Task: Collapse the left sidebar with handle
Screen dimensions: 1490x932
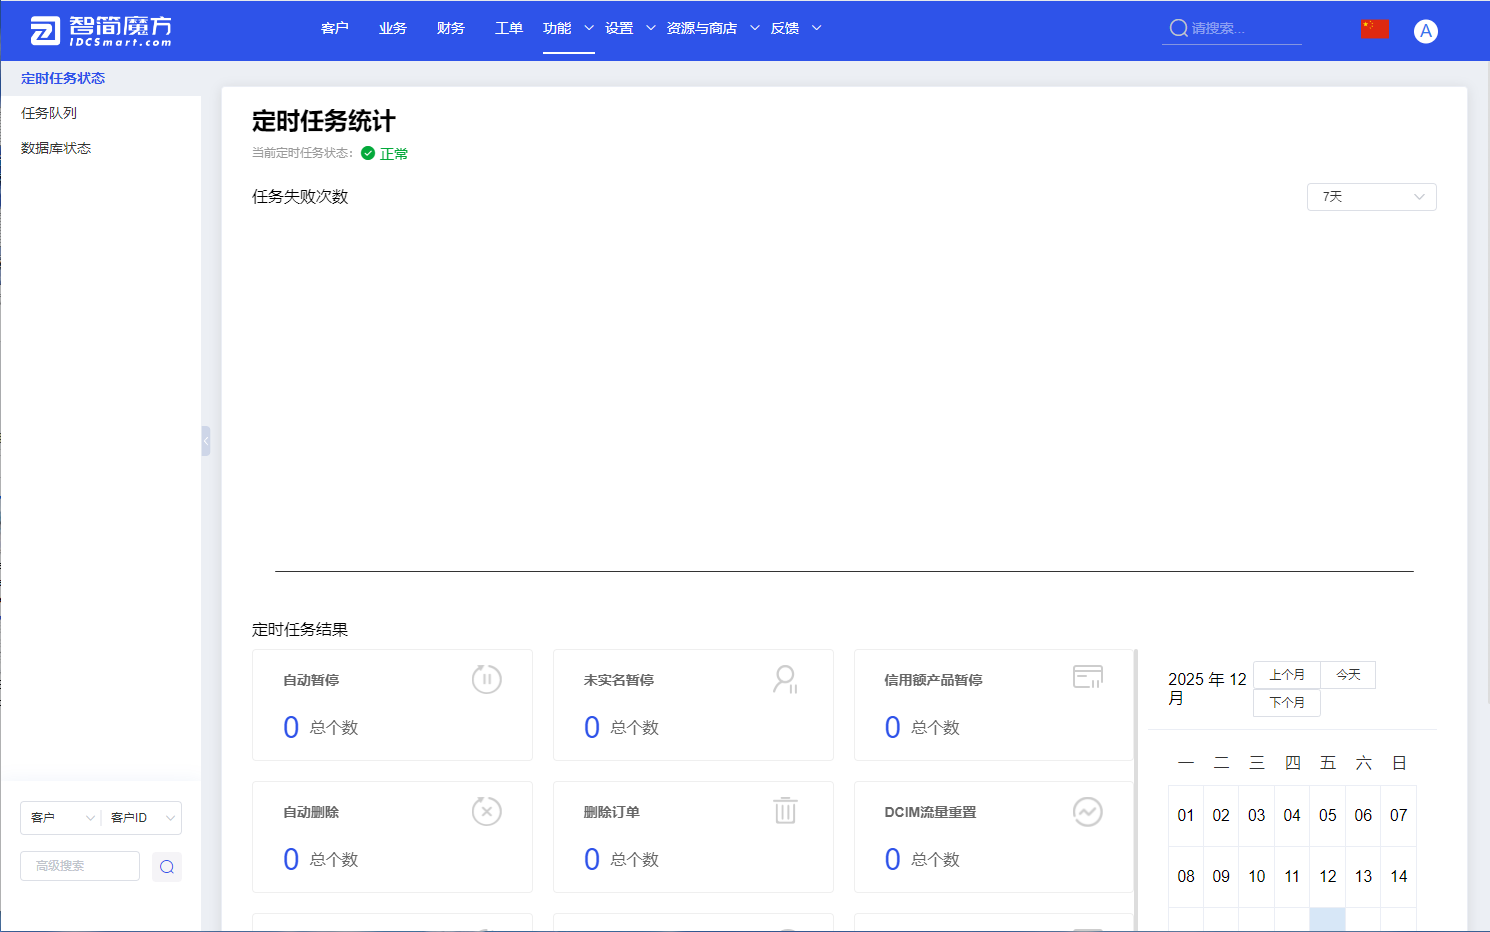Action: pos(206,441)
